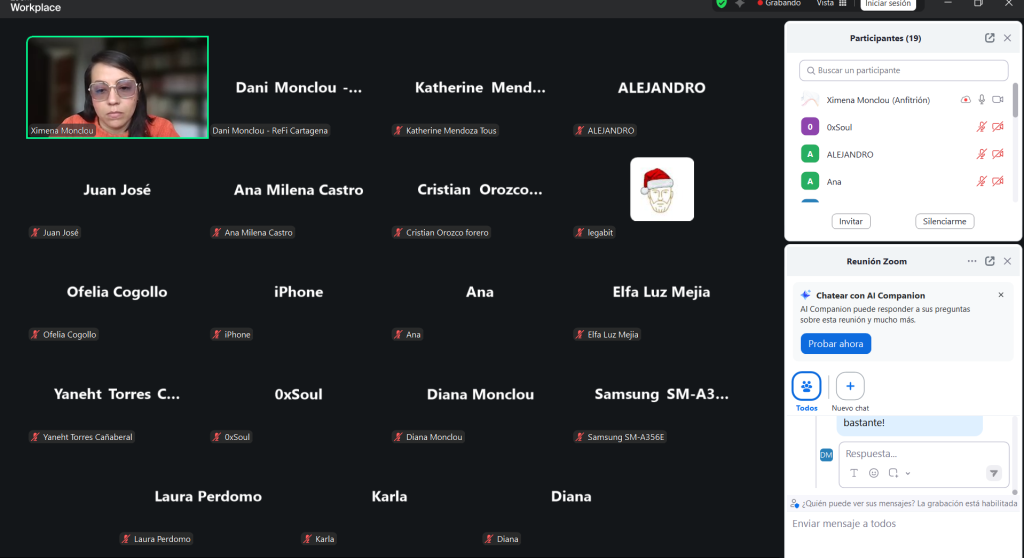Viewport: 1024px width, 558px height.
Task: Click the emoji icon in reply box
Action: (873, 473)
